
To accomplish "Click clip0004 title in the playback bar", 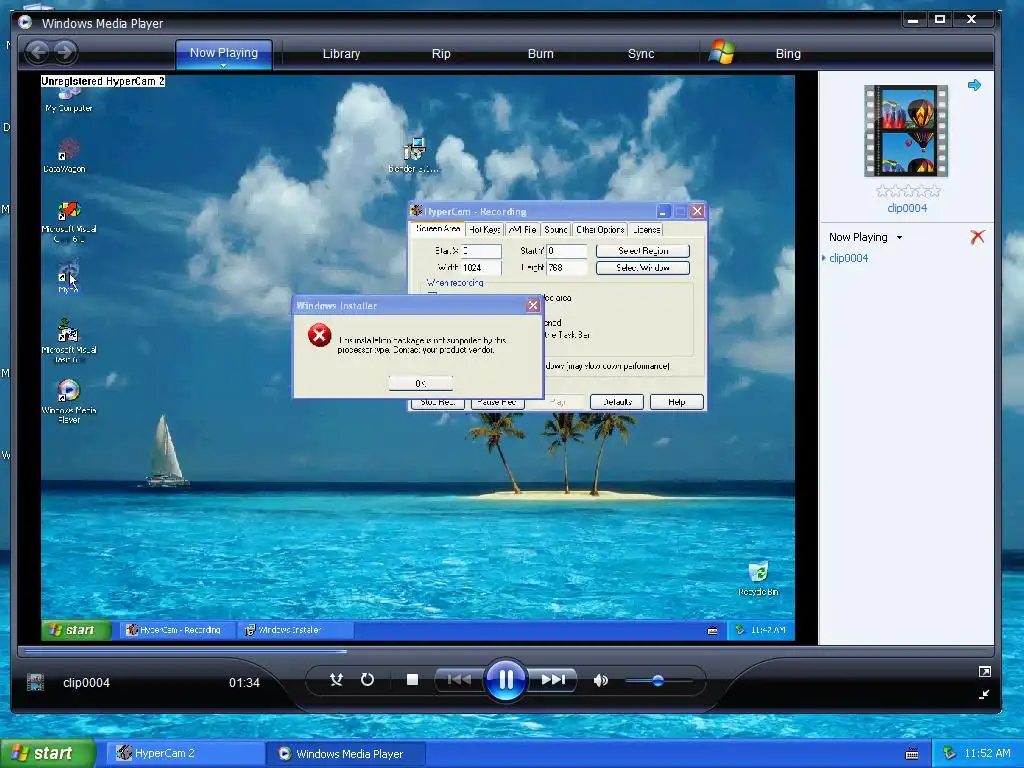I will click(86, 682).
